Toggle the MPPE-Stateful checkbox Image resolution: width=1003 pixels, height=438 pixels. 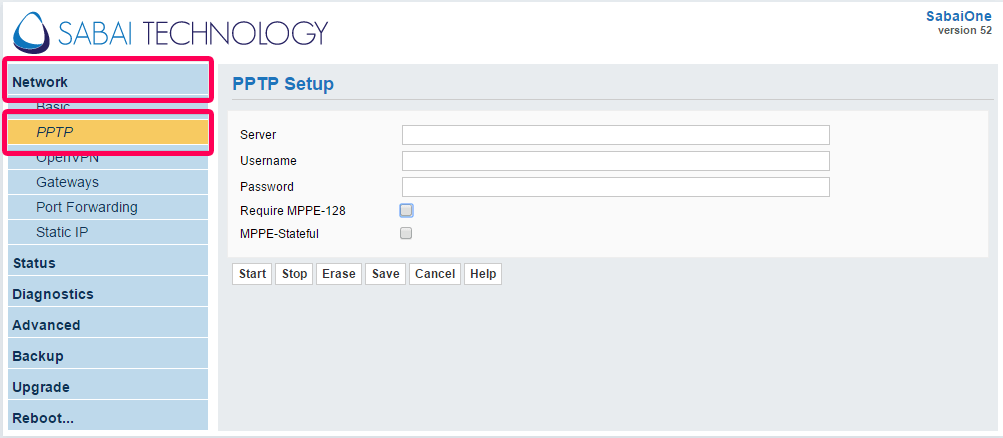pos(406,233)
